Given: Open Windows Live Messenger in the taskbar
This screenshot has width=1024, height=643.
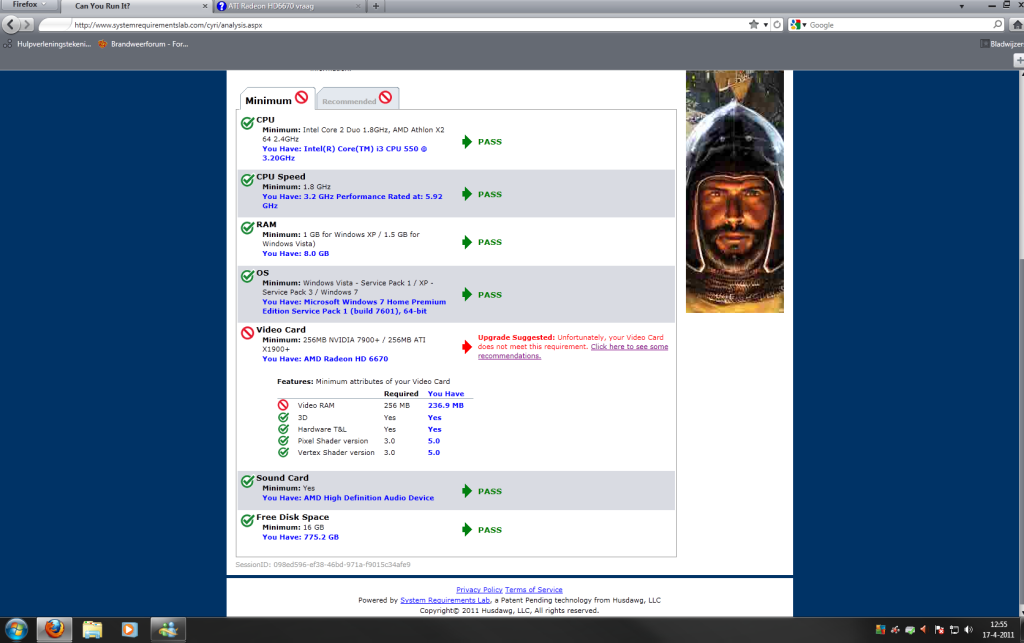Looking at the screenshot, I should click(x=168, y=629).
